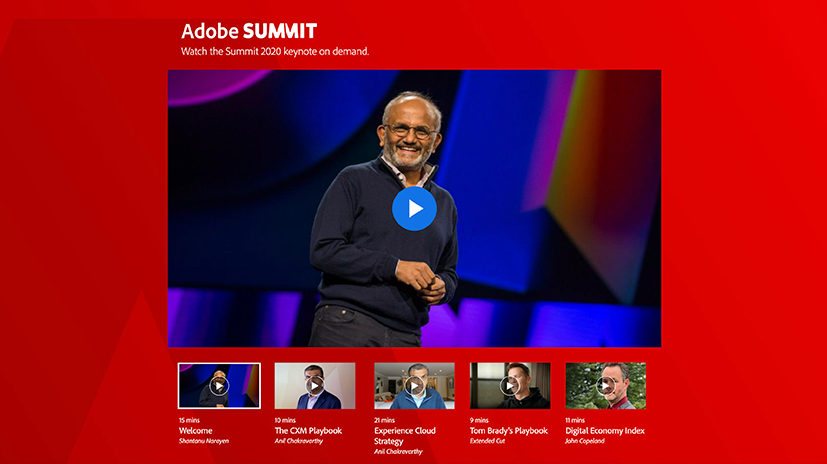
Task: Choose the Tom Brady's Playbook title
Action: [509, 431]
